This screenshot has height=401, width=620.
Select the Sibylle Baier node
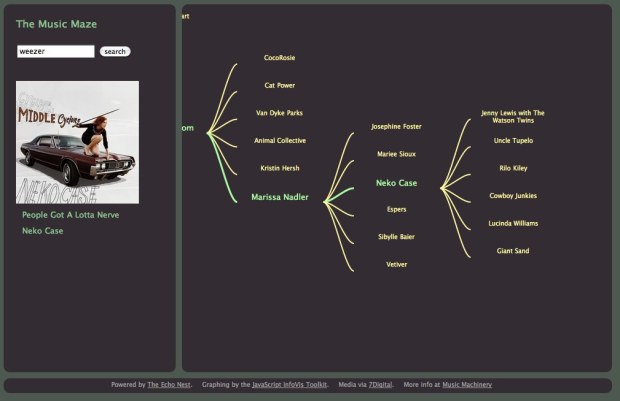396,237
